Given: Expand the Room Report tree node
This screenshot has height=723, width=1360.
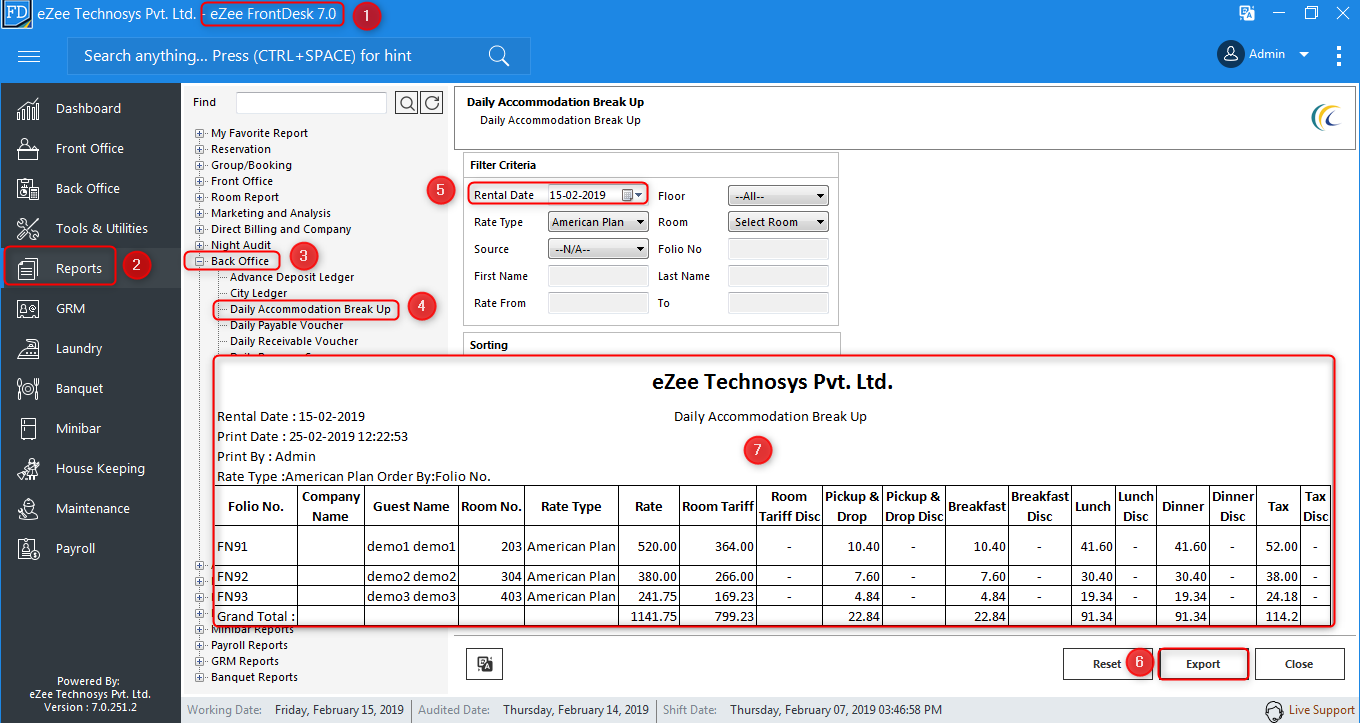Looking at the screenshot, I should 200,197.
